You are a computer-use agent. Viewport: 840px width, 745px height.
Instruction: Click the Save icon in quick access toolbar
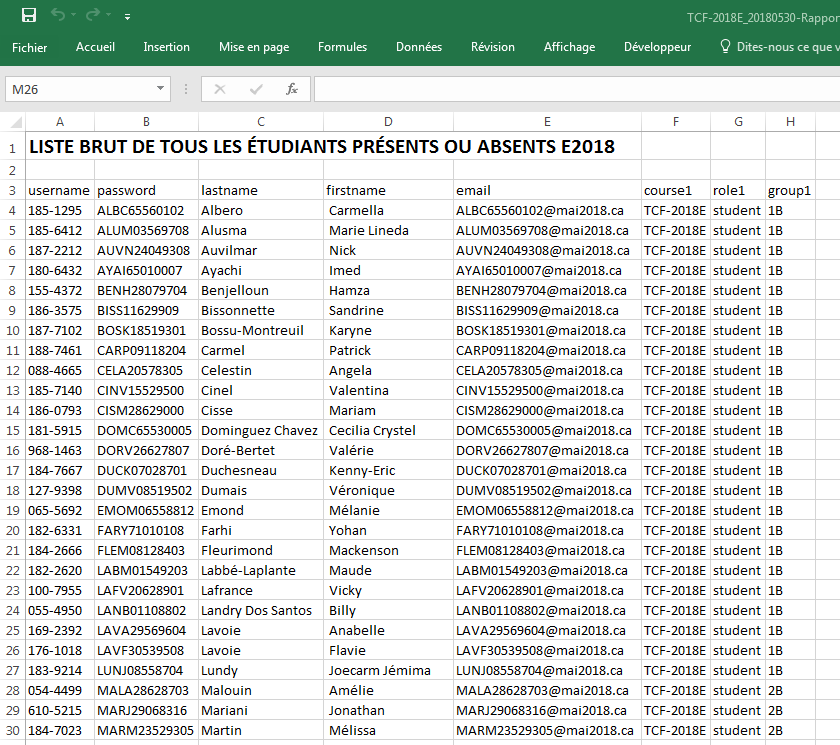pyautogui.click(x=29, y=16)
